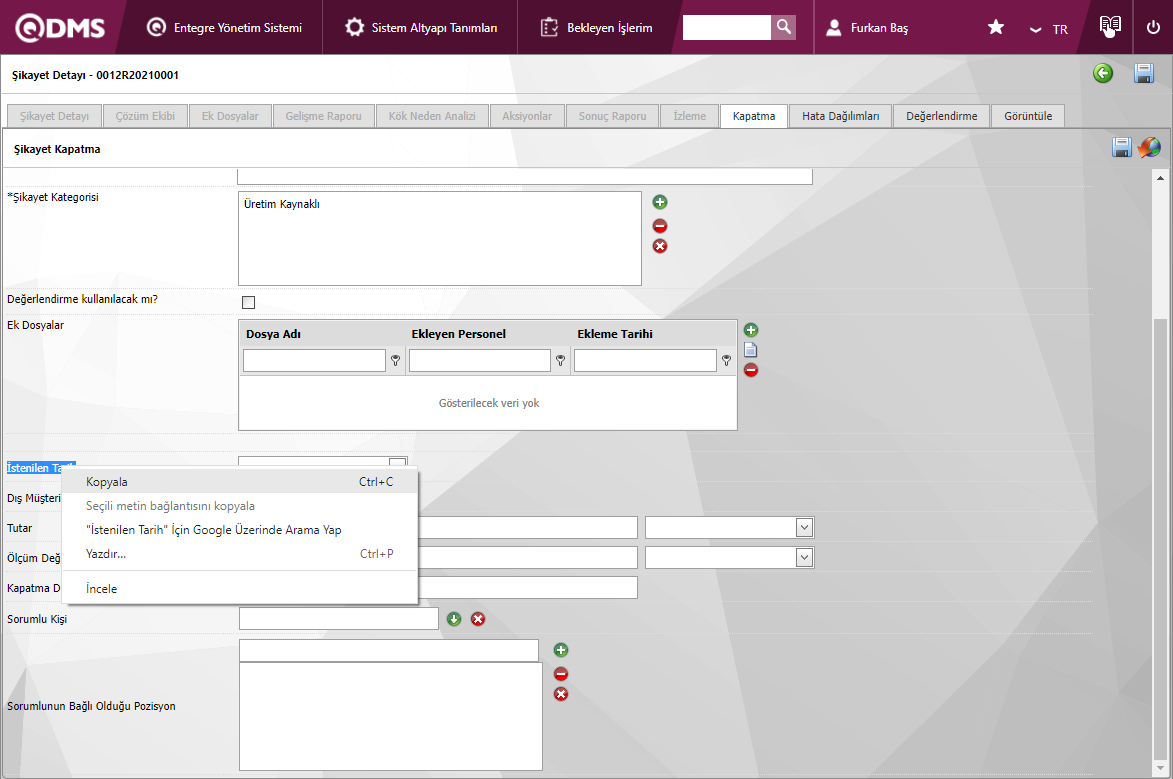Open the favorites star icon

coord(996,27)
